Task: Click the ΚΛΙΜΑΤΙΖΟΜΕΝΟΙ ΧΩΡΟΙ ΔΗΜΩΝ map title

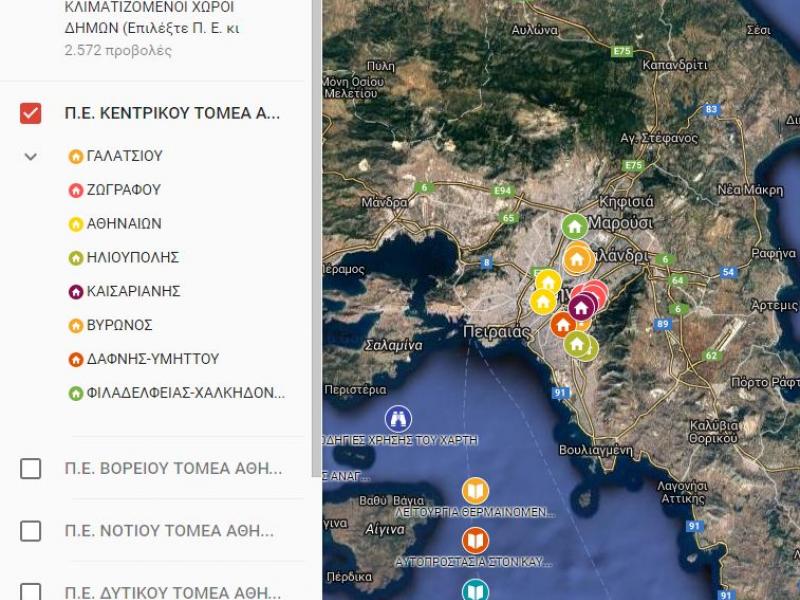Action: click(150, 18)
